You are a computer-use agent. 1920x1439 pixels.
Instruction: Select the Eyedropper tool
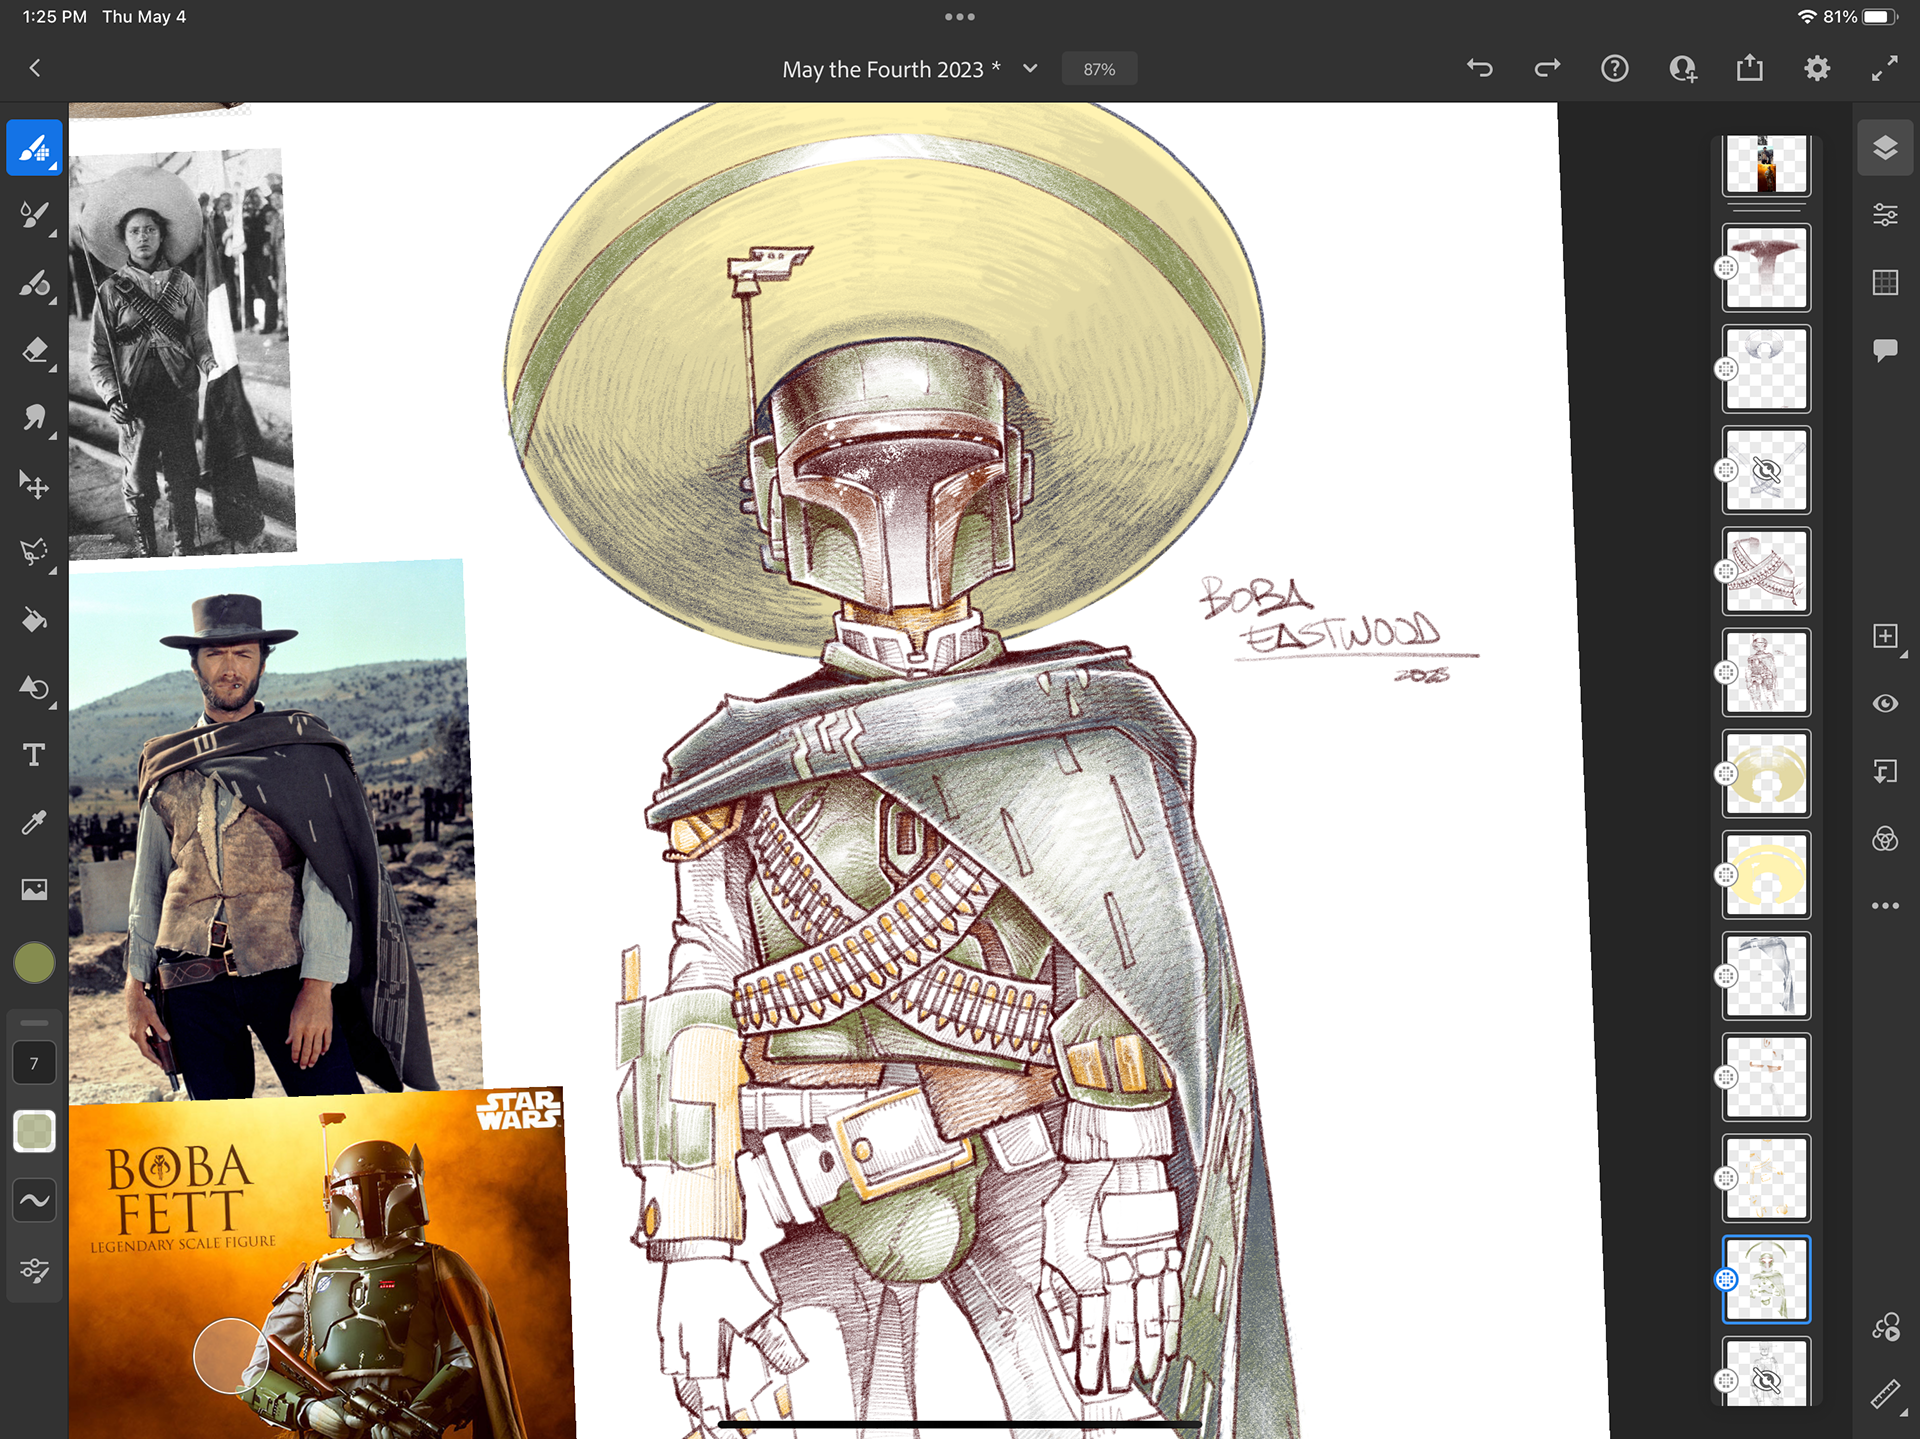pyautogui.click(x=35, y=822)
